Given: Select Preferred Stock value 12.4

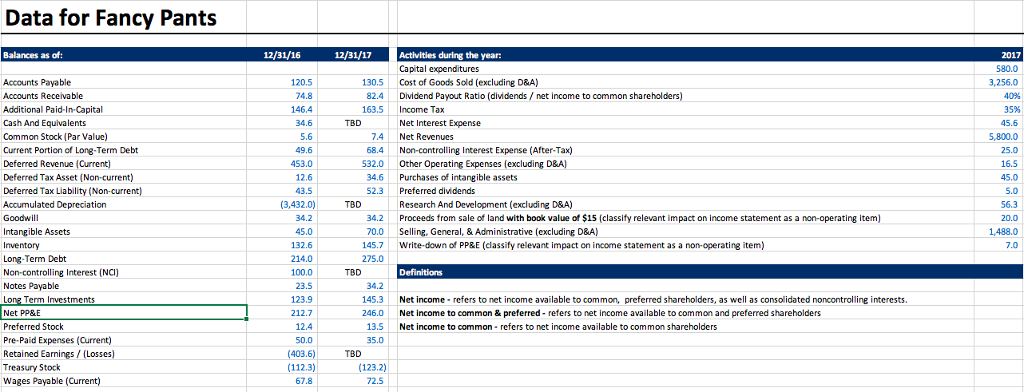Looking at the screenshot, I should [x=282, y=326].
